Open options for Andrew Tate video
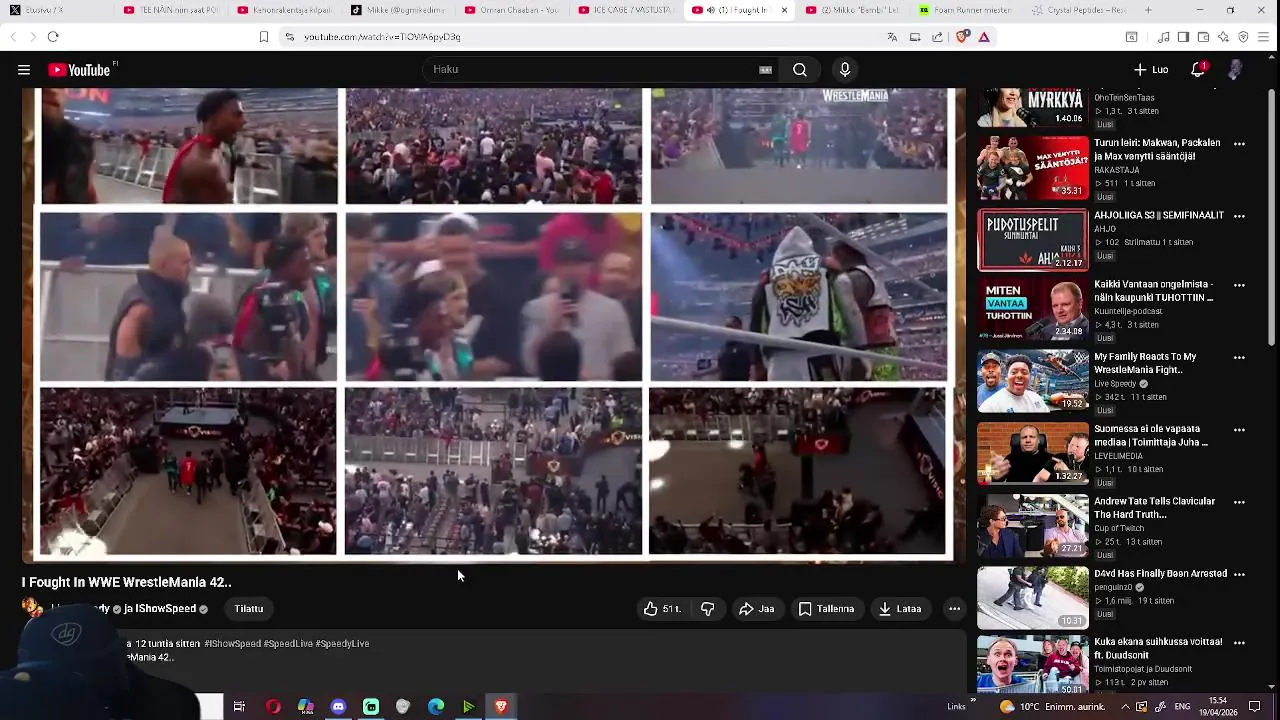The height and width of the screenshot is (720, 1280). click(1239, 502)
